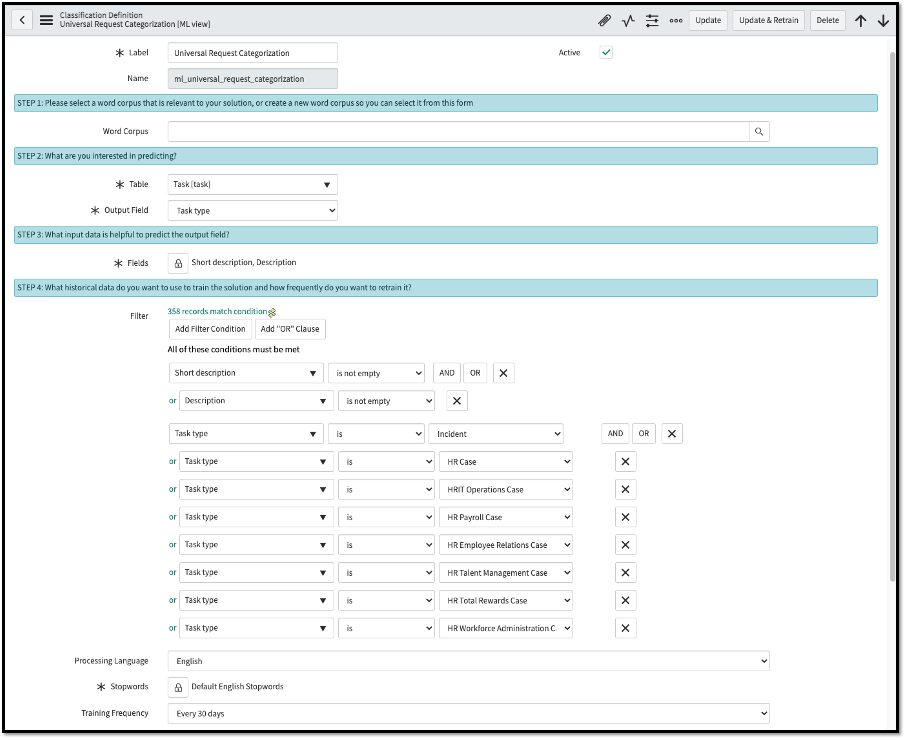Click inside the Label input field

(x=252, y=53)
